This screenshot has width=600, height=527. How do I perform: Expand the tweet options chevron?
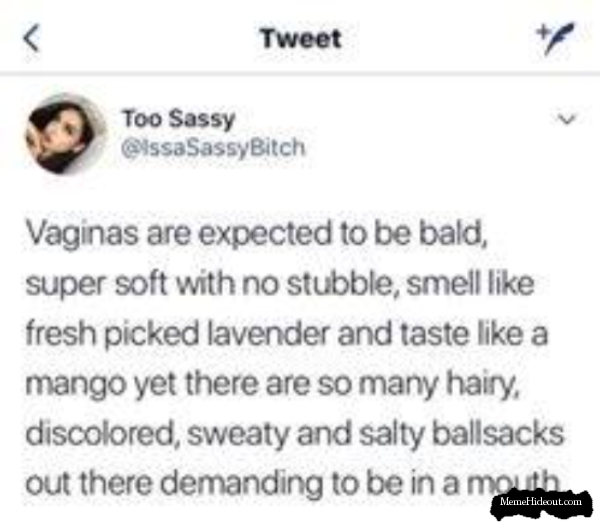point(567,119)
